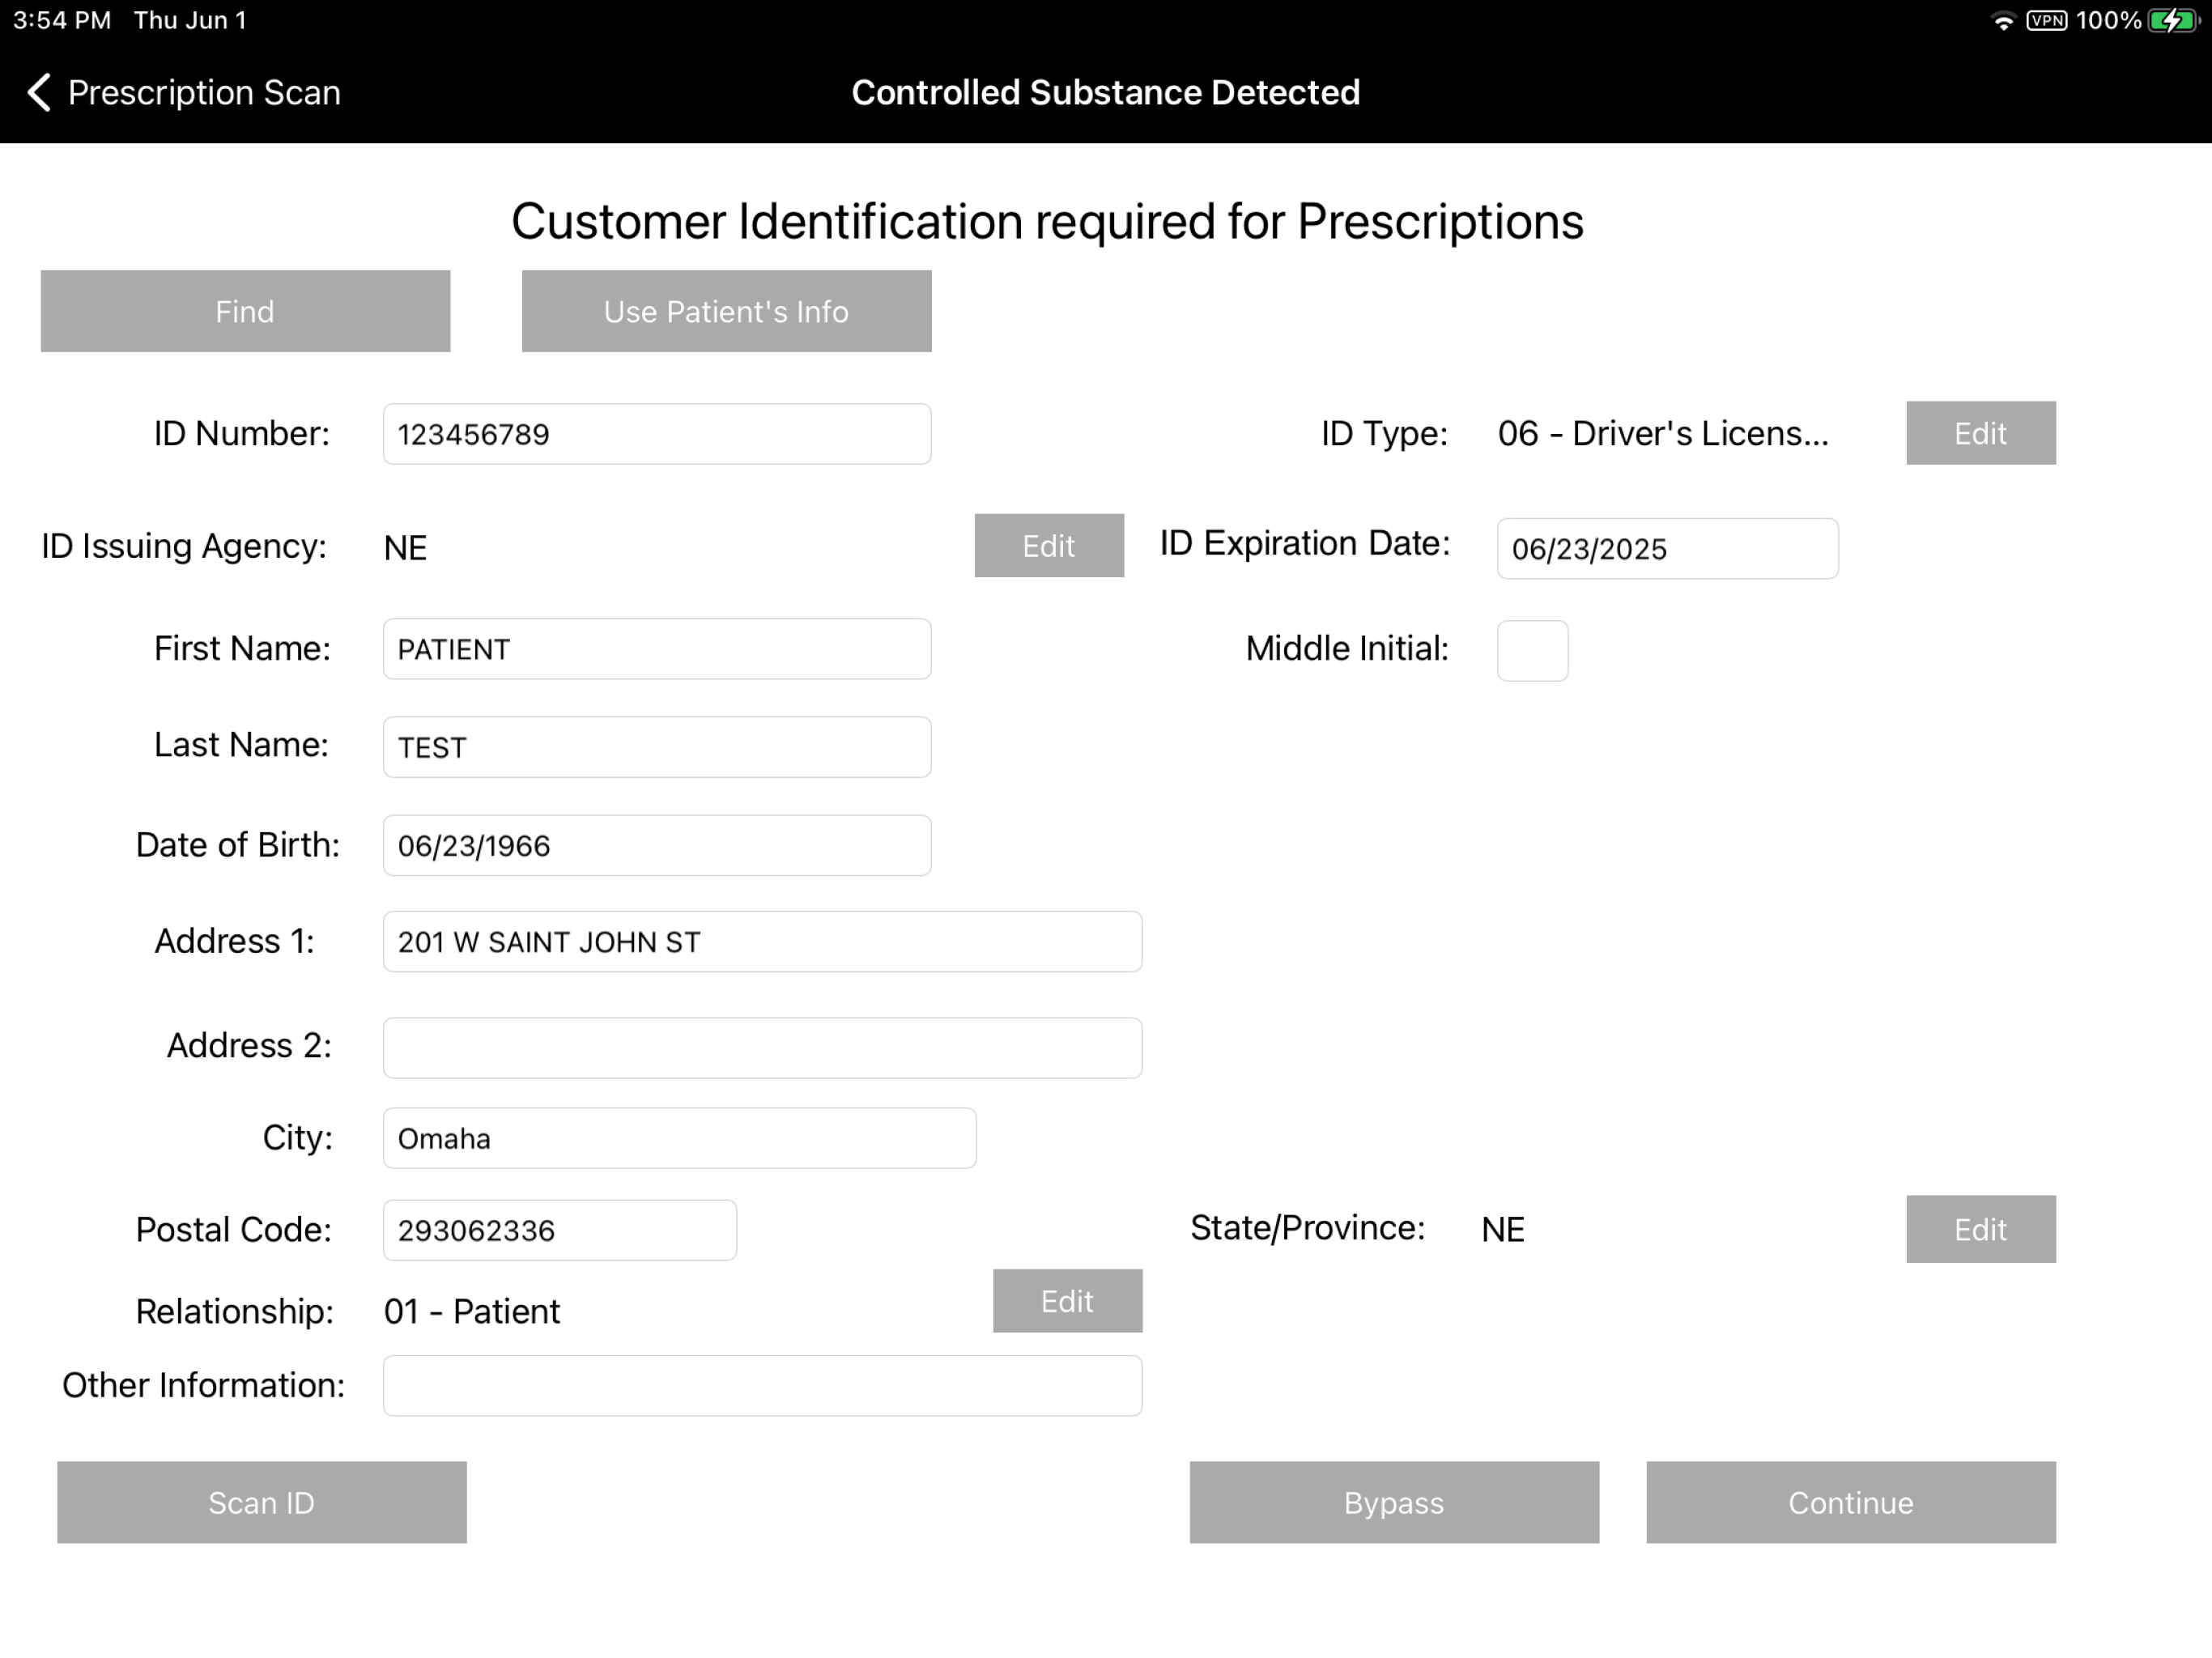Click the Find button
2212x1658 pixels.
[x=245, y=311]
